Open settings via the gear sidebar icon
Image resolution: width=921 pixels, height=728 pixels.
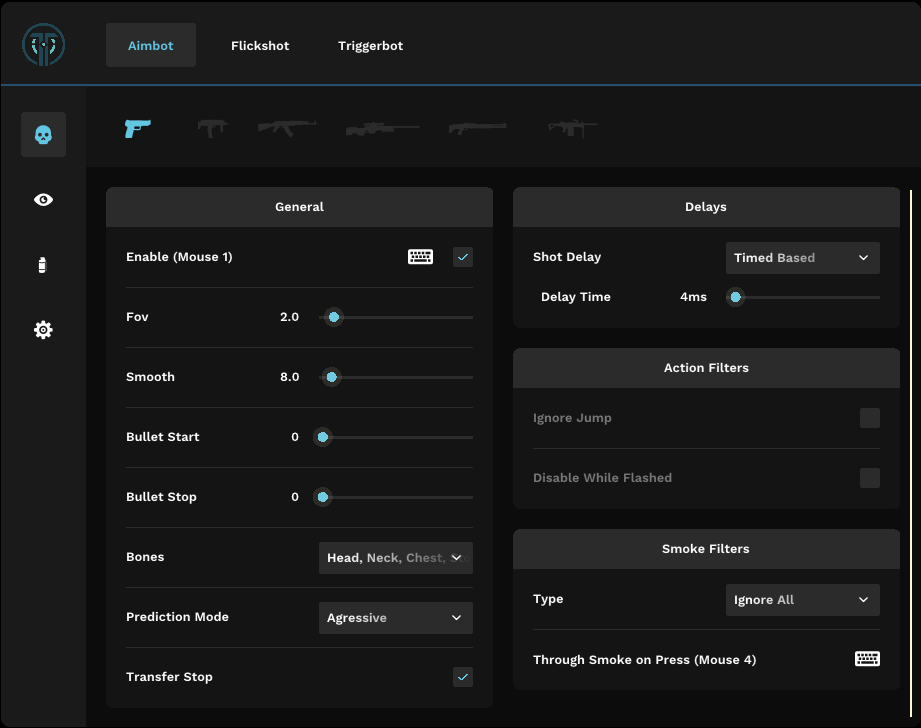43,330
